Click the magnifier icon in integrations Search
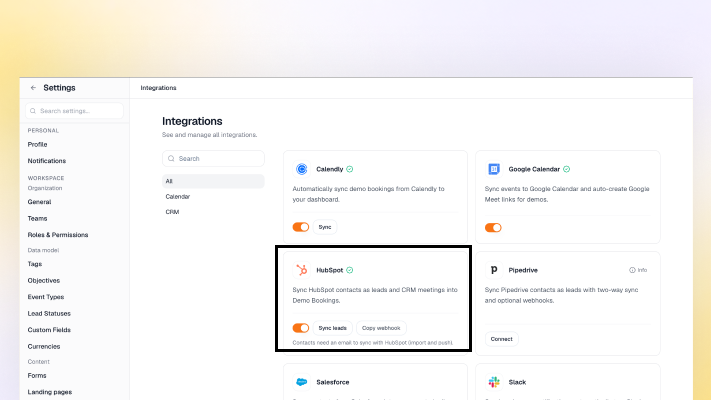This screenshot has width=711, height=400. 171,159
